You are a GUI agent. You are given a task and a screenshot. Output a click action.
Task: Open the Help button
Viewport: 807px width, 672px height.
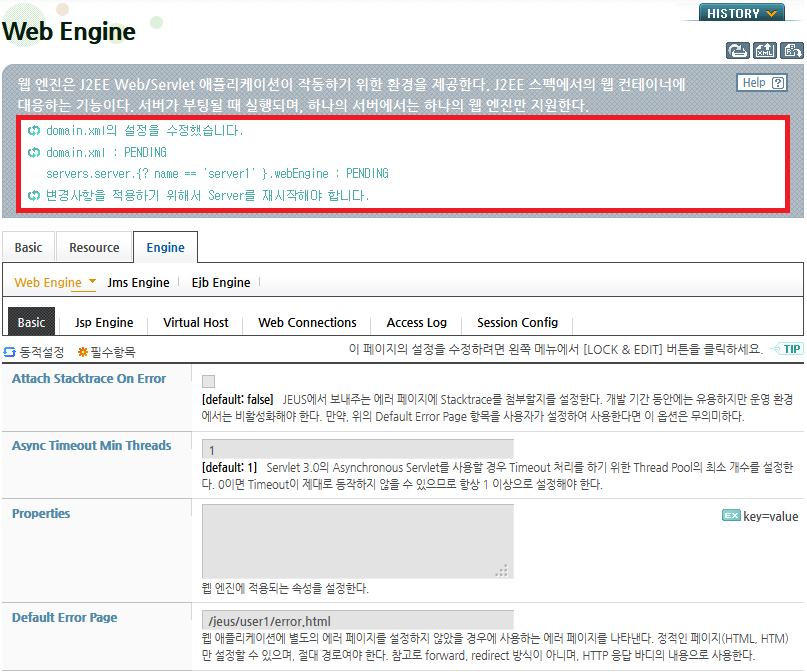pos(763,83)
